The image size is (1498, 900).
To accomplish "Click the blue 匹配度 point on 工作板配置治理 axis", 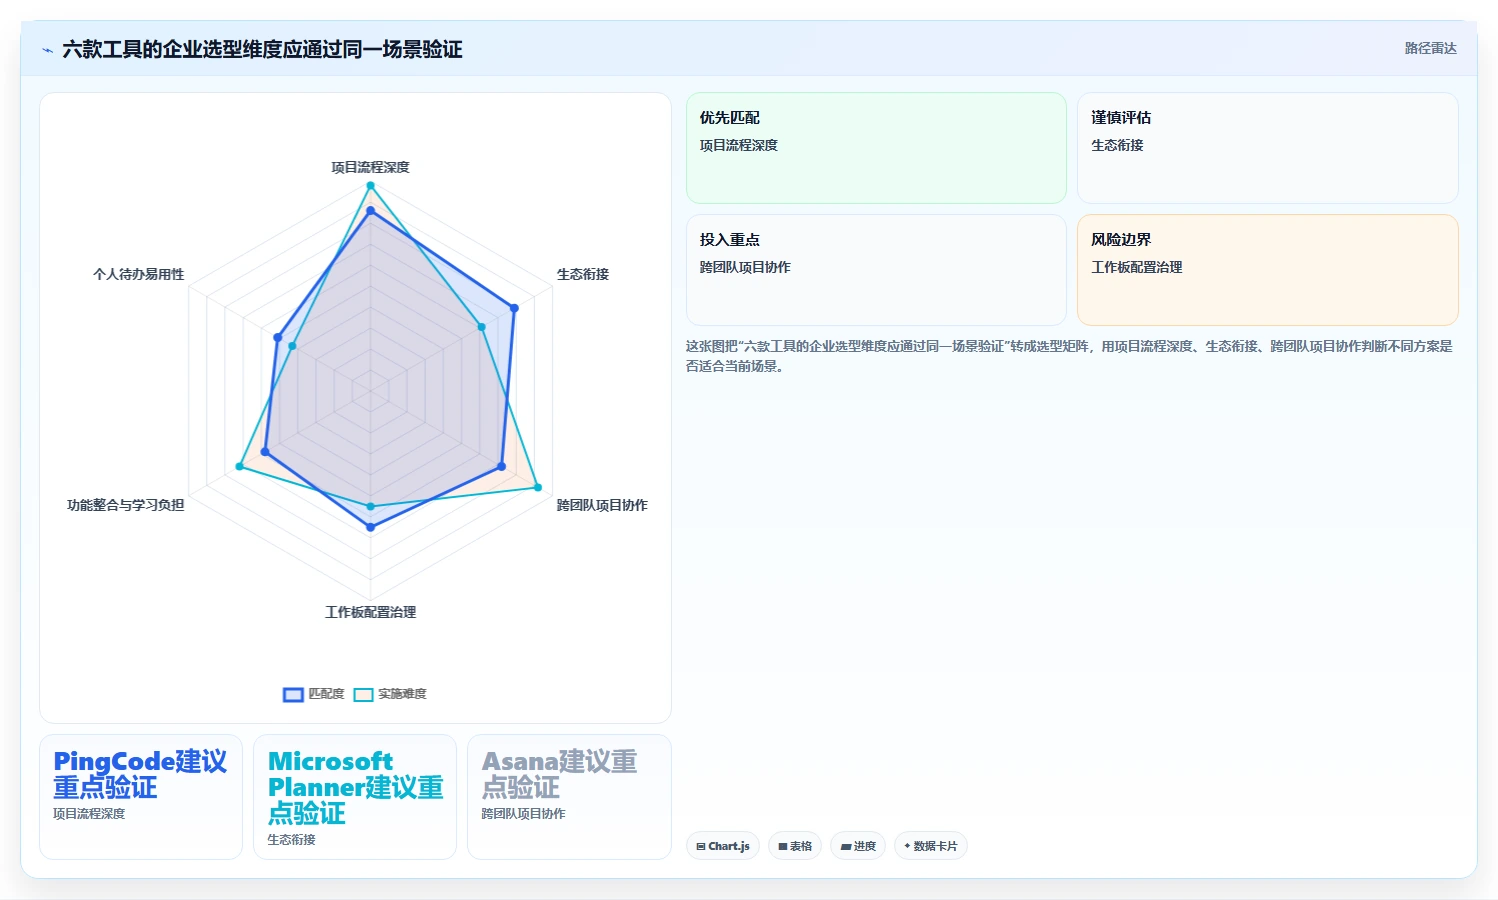I will tap(370, 527).
